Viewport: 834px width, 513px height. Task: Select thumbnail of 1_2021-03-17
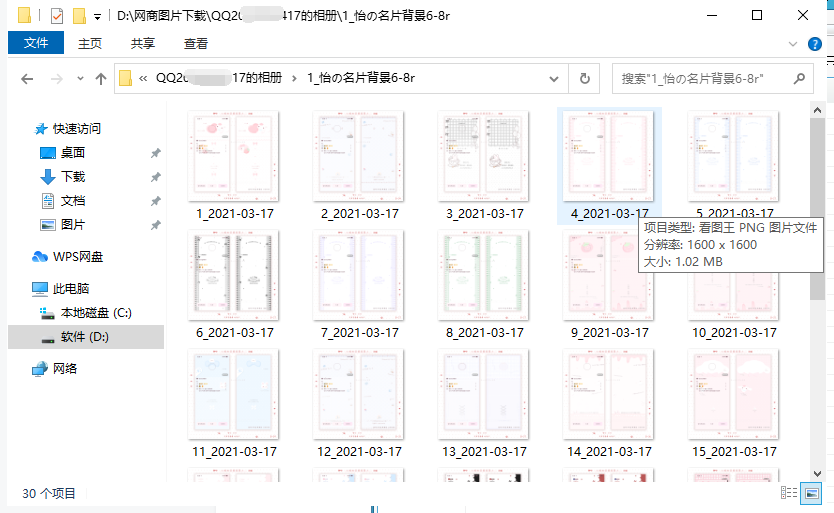point(233,156)
